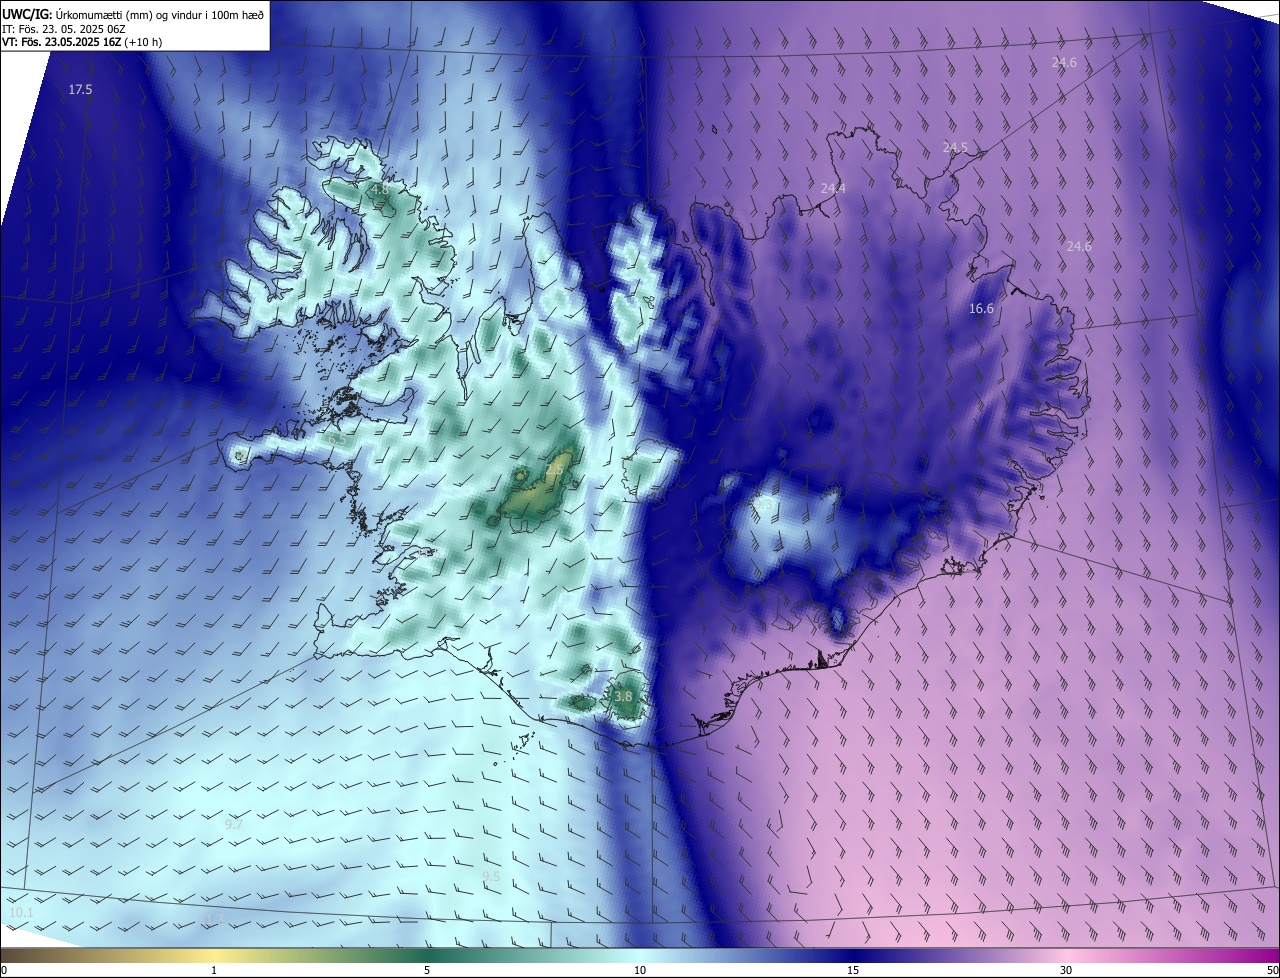The image size is (1280, 978).
Task: Click the 'VT: Fös. 23.05.2025 16Z (+10 h)' valid time line
Action: pos(83,42)
